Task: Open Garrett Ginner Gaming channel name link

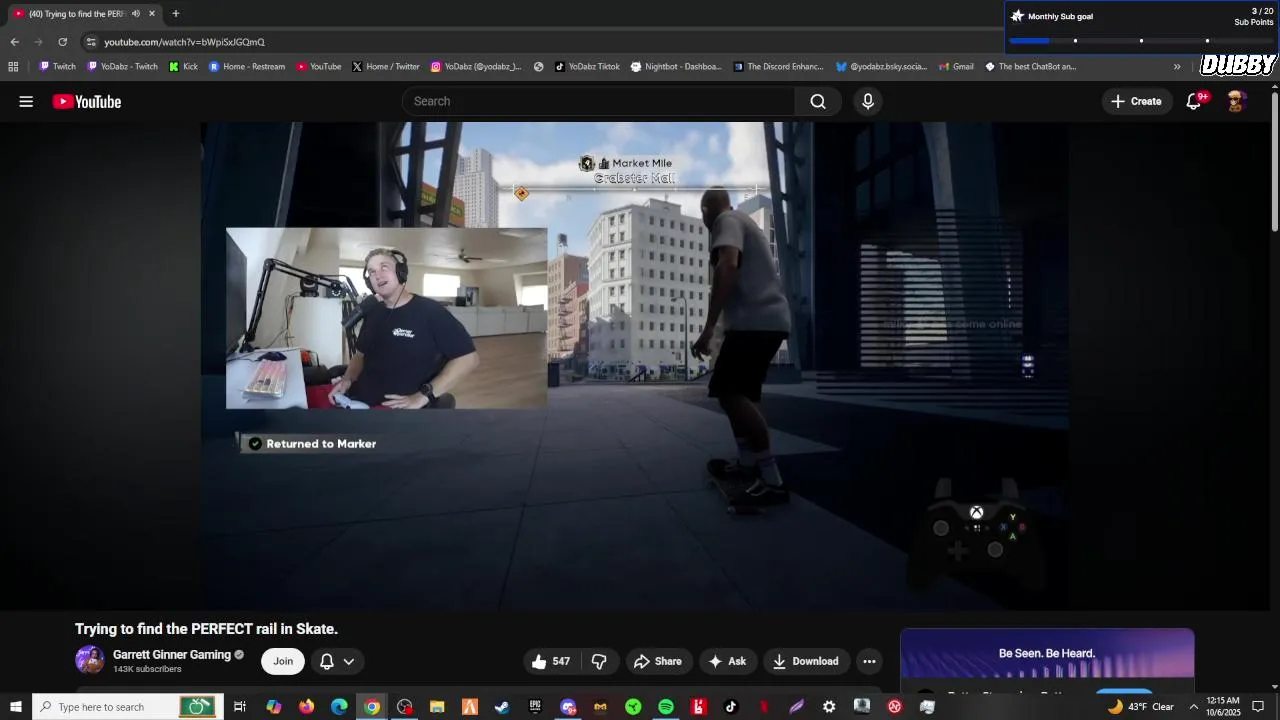Action: [x=172, y=655]
